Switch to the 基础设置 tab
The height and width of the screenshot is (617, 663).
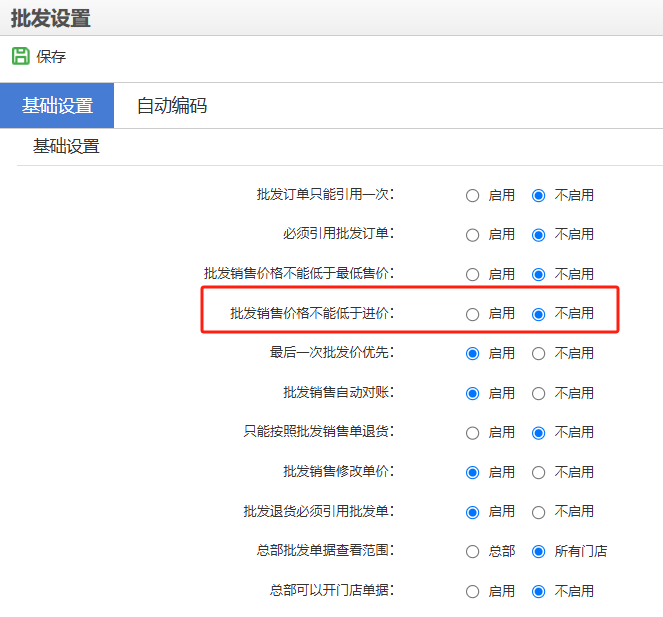(x=57, y=105)
